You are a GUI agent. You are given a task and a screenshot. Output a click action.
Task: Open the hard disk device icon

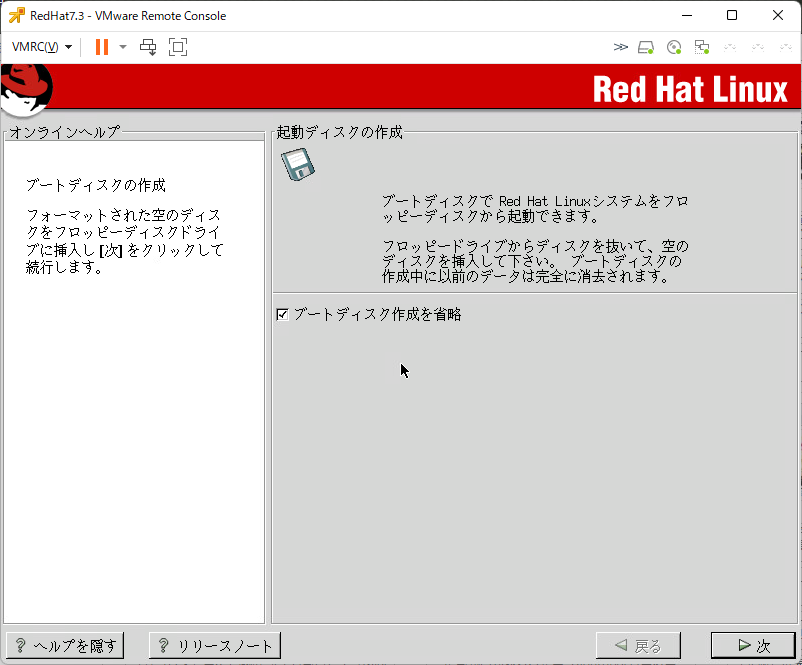click(x=646, y=48)
